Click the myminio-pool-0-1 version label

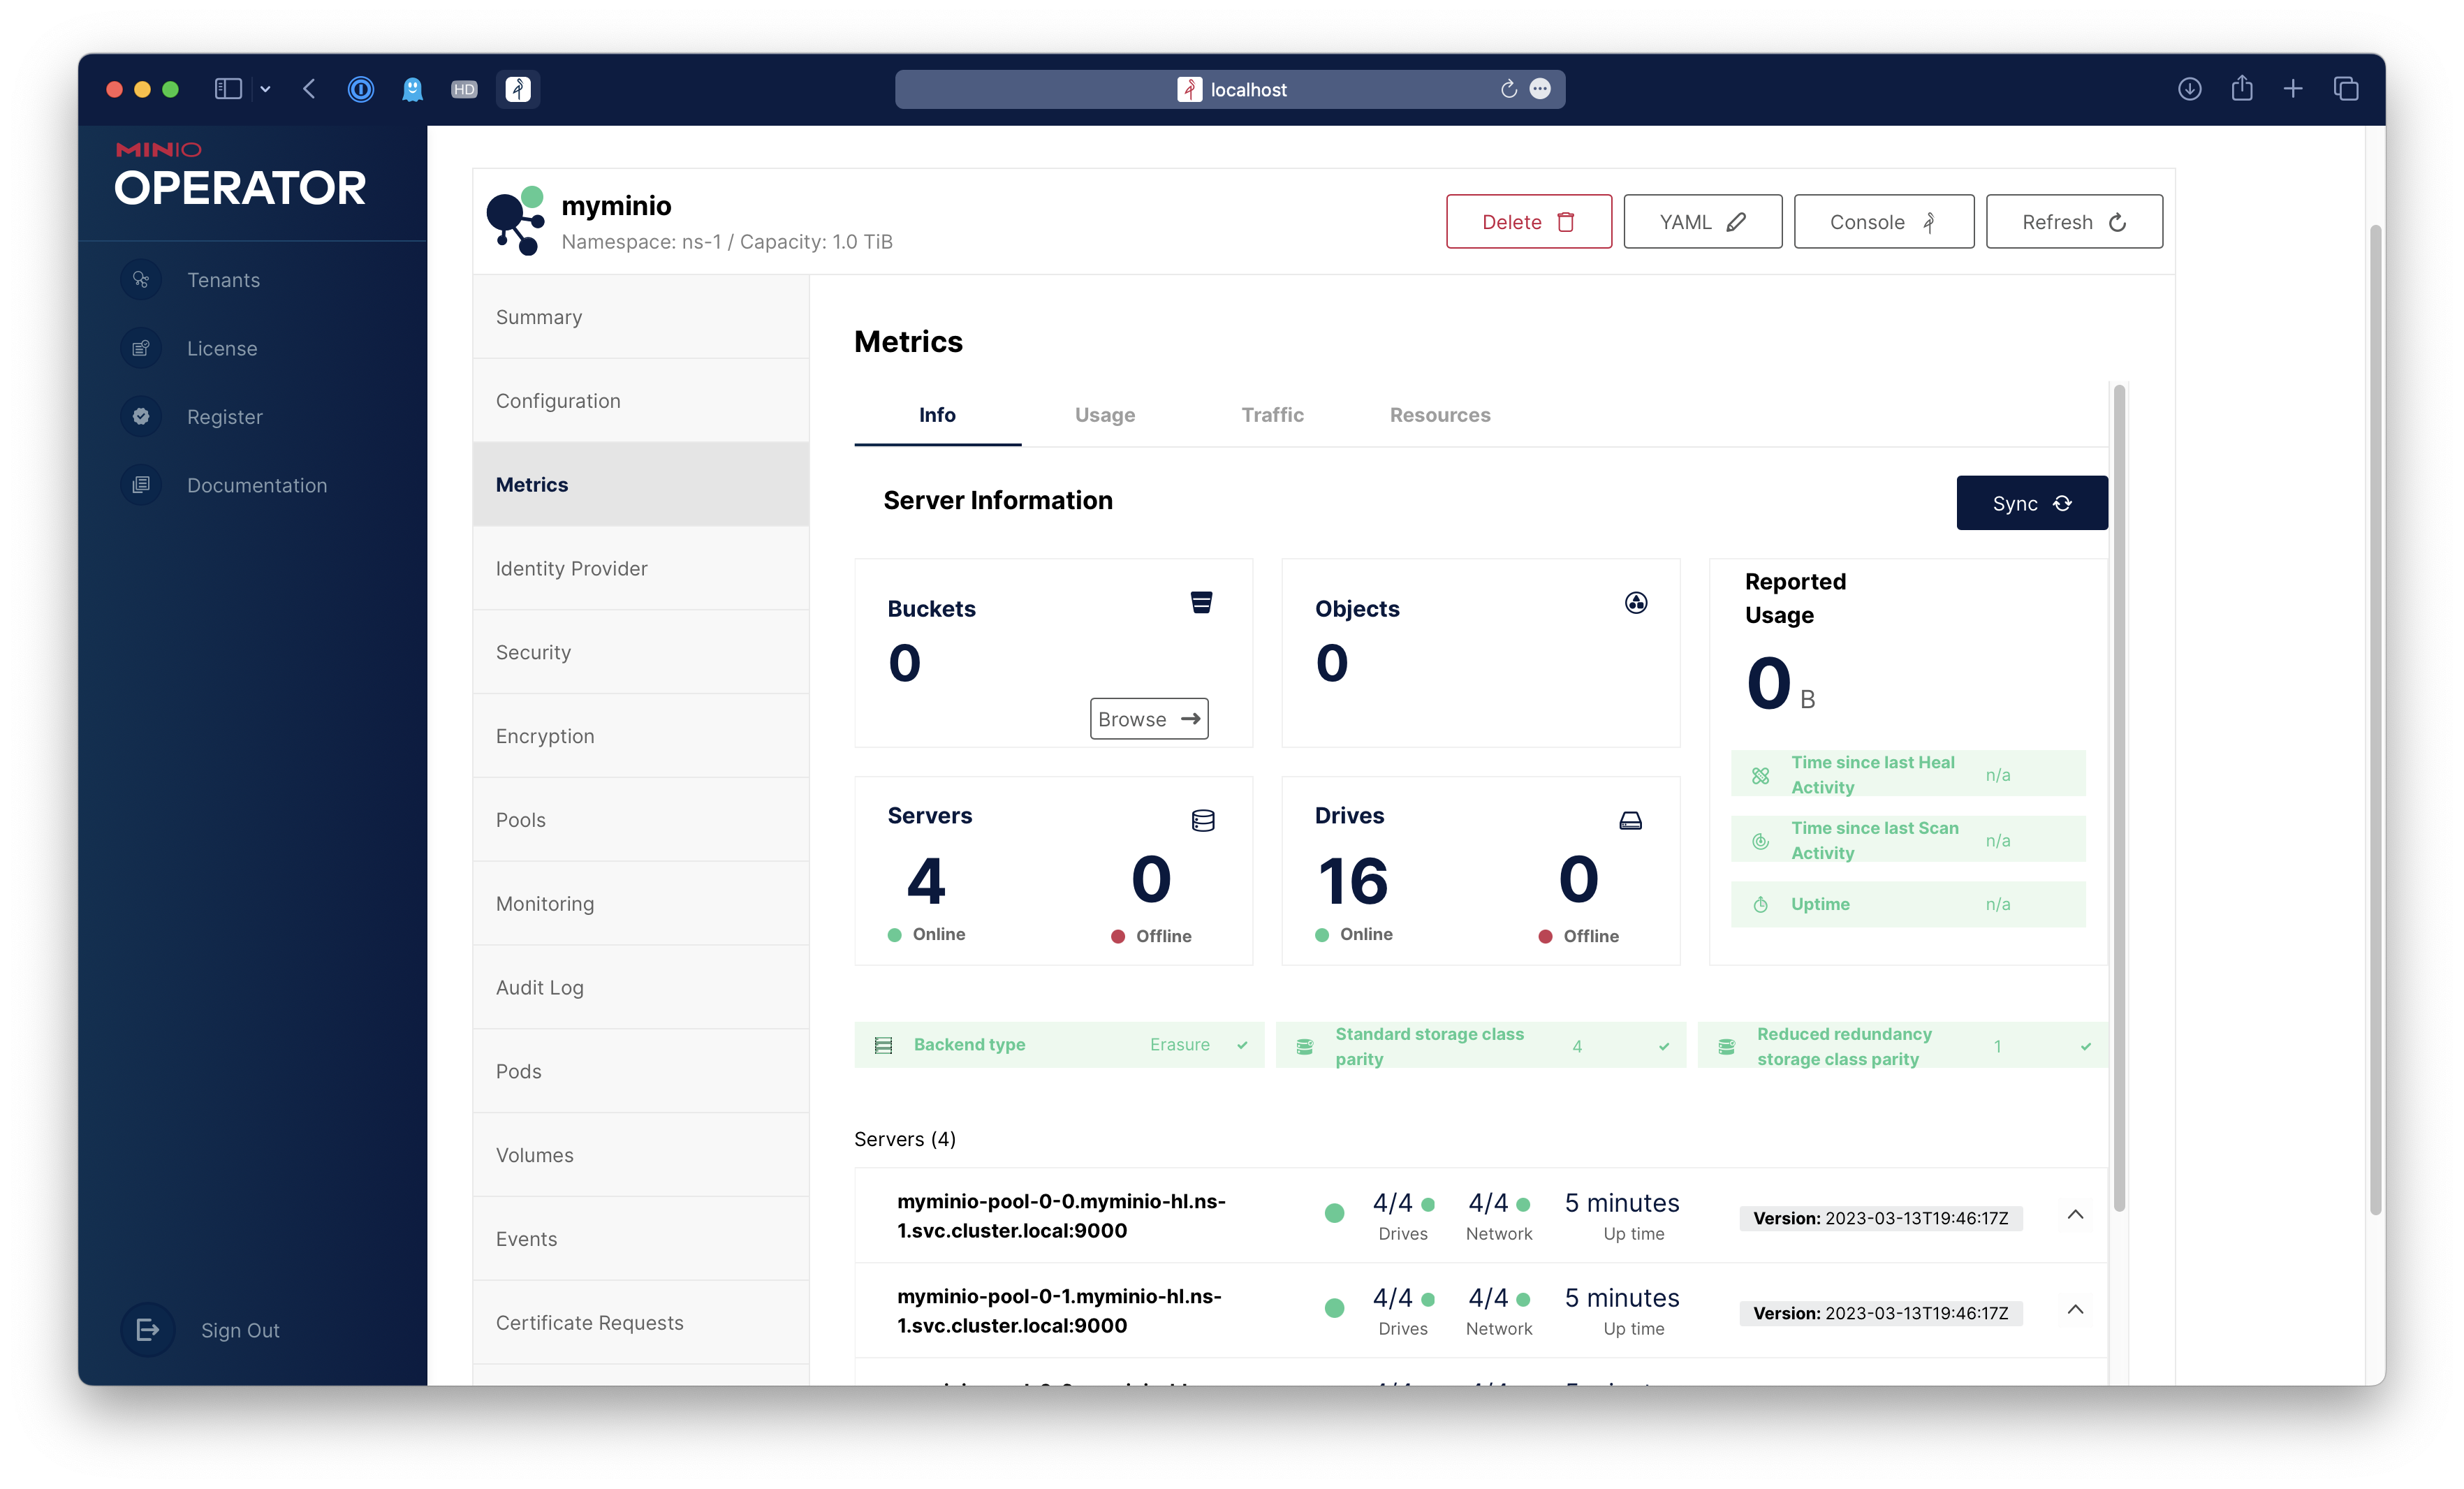pos(1880,1314)
